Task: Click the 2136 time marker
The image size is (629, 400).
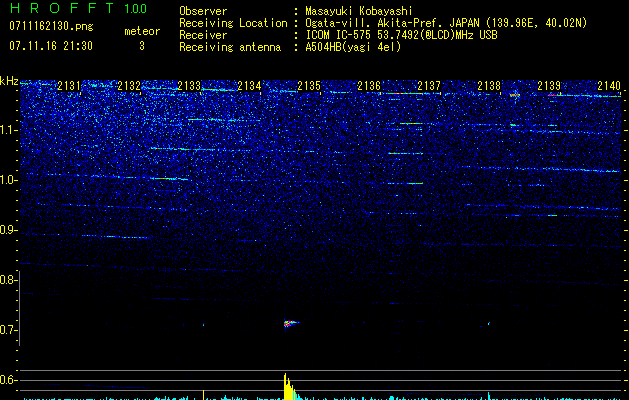Action: coord(369,86)
